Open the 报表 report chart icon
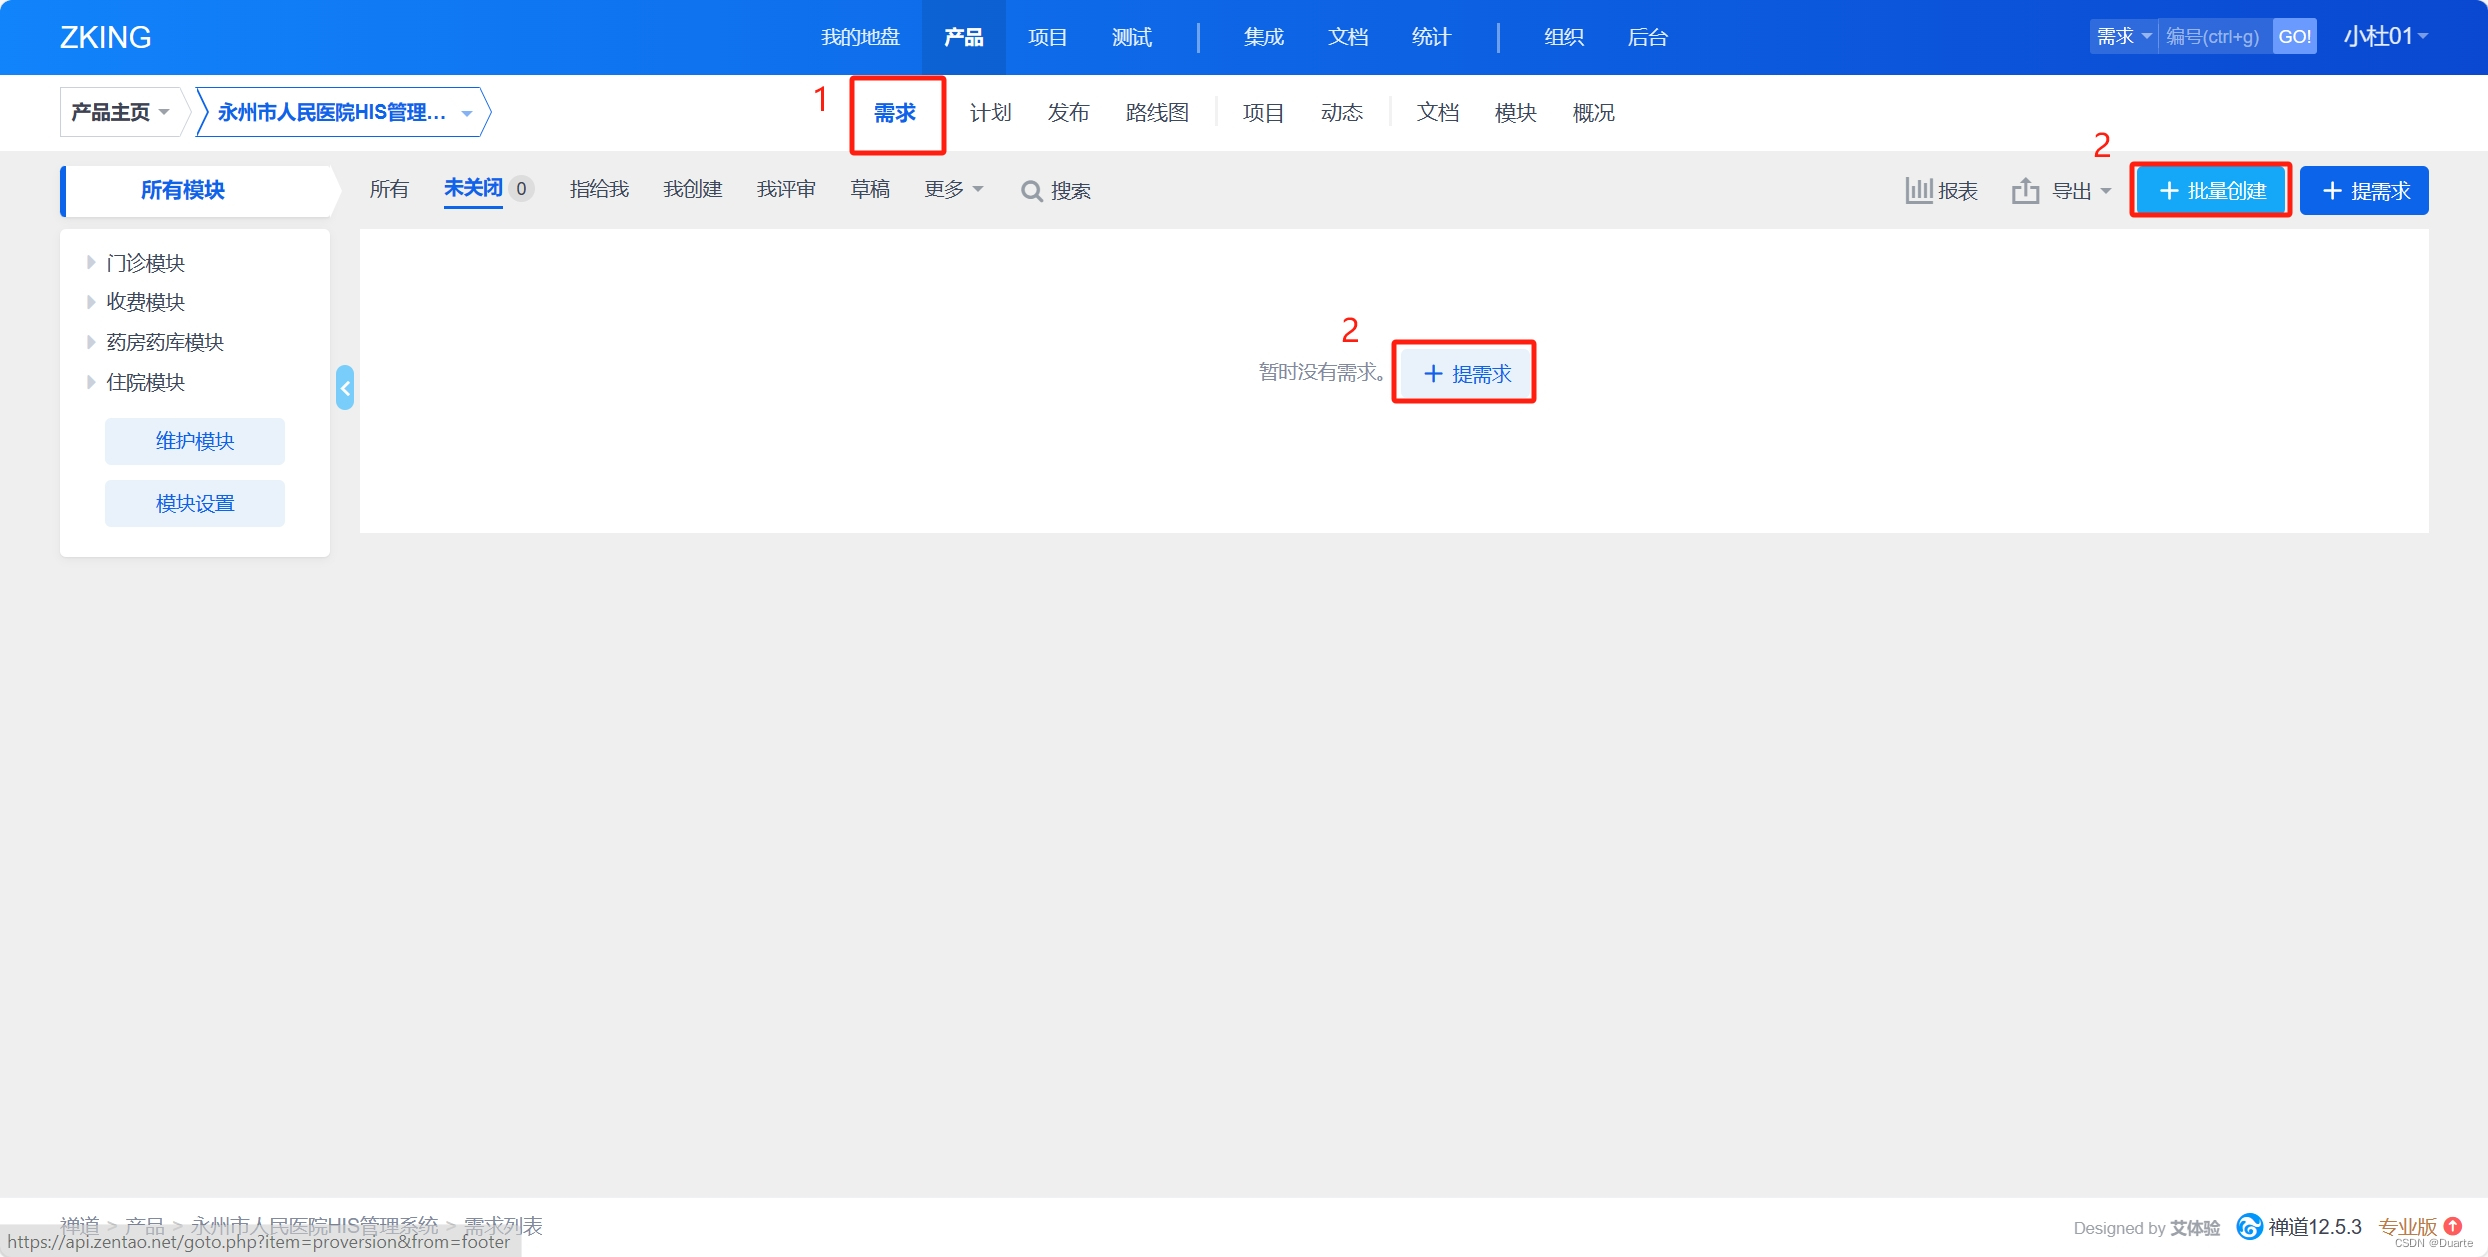Image resolution: width=2488 pixels, height=1257 pixels. (1918, 190)
